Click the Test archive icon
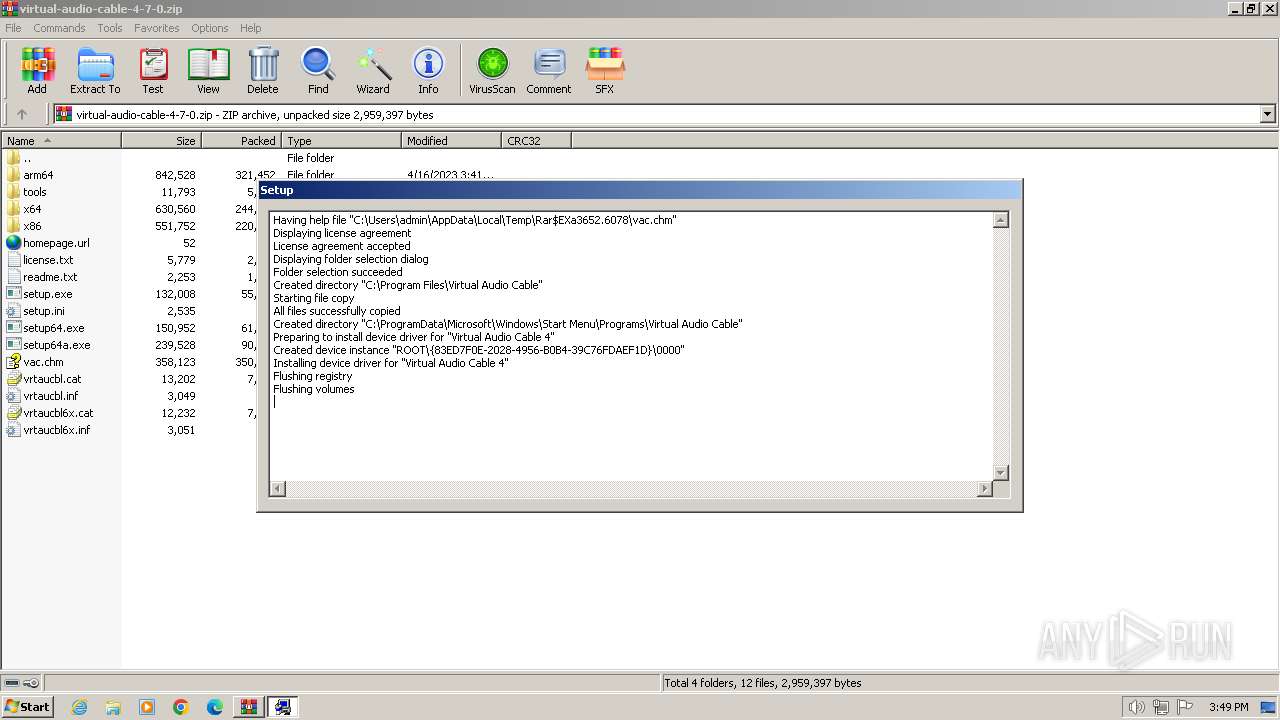The height and width of the screenshot is (720, 1280). [x=152, y=70]
